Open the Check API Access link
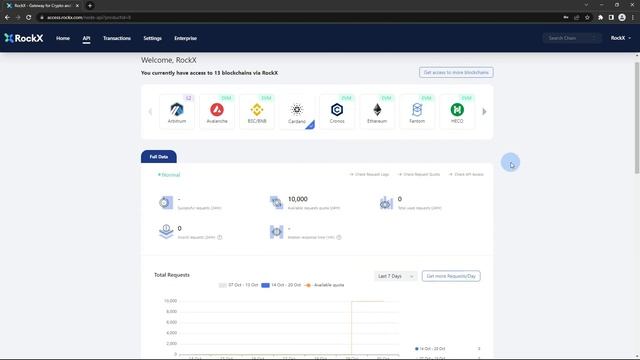 click(466, 174)
